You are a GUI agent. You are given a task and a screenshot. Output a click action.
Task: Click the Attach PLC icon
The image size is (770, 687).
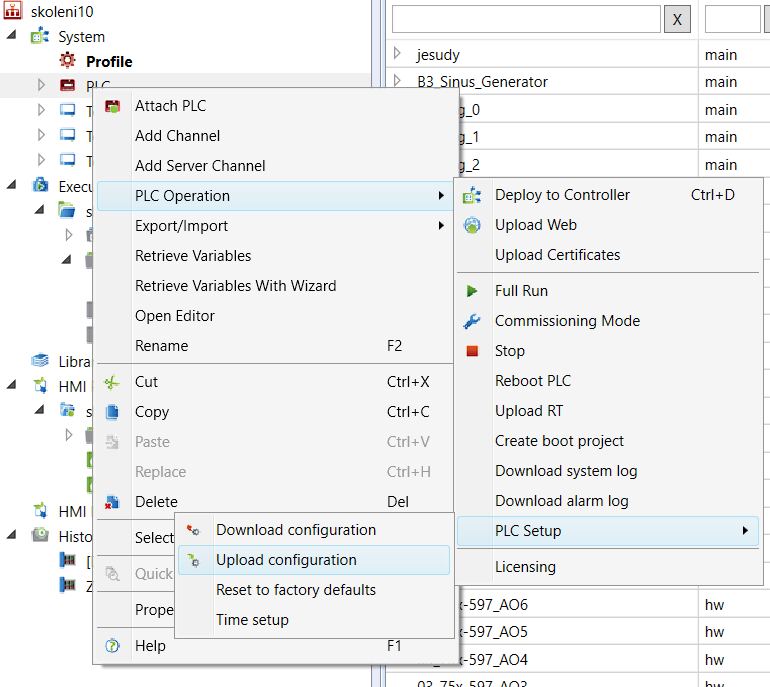point(113,106)
